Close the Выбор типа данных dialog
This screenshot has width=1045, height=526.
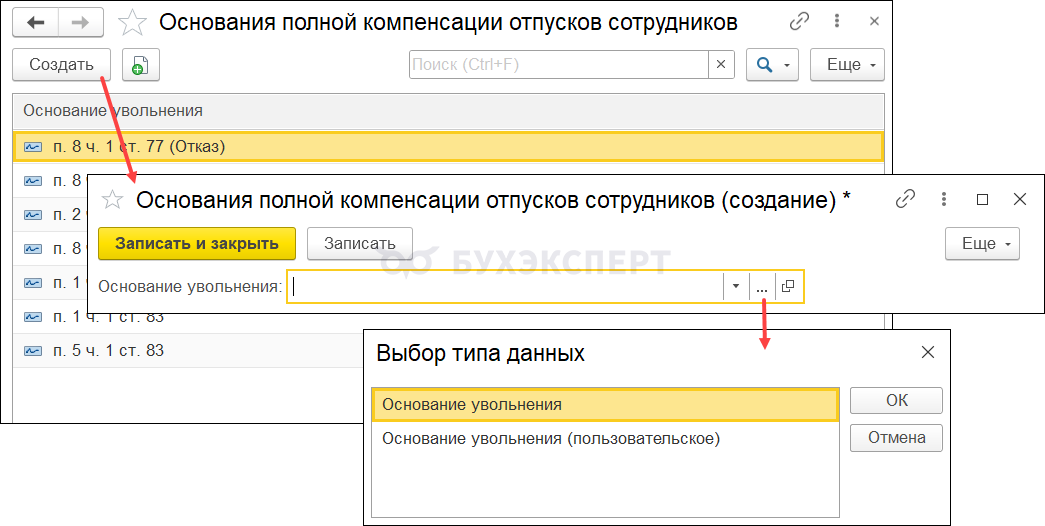(x=928, y=353)
